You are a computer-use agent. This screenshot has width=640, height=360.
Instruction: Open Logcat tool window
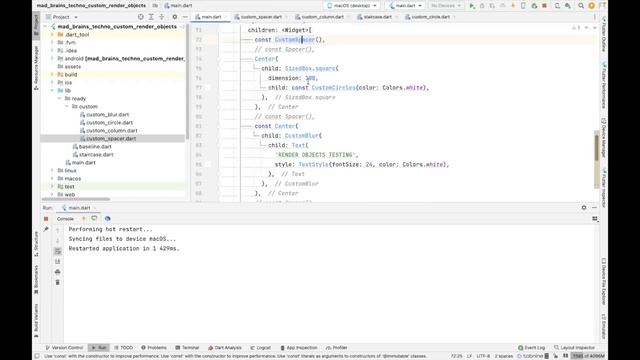coord(261,348)
